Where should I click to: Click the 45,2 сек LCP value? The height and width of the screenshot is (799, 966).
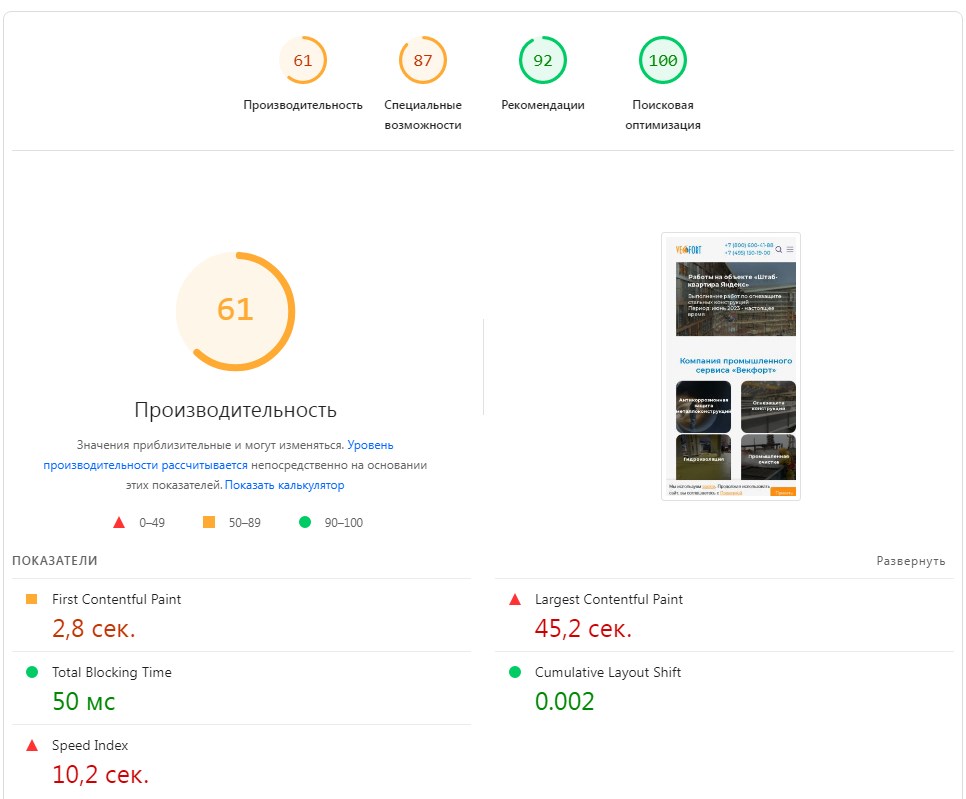(x=583, y=627)
